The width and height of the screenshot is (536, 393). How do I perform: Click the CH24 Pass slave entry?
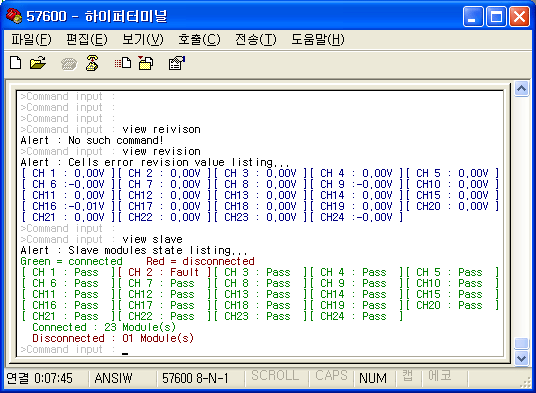[x=356, y=316]
